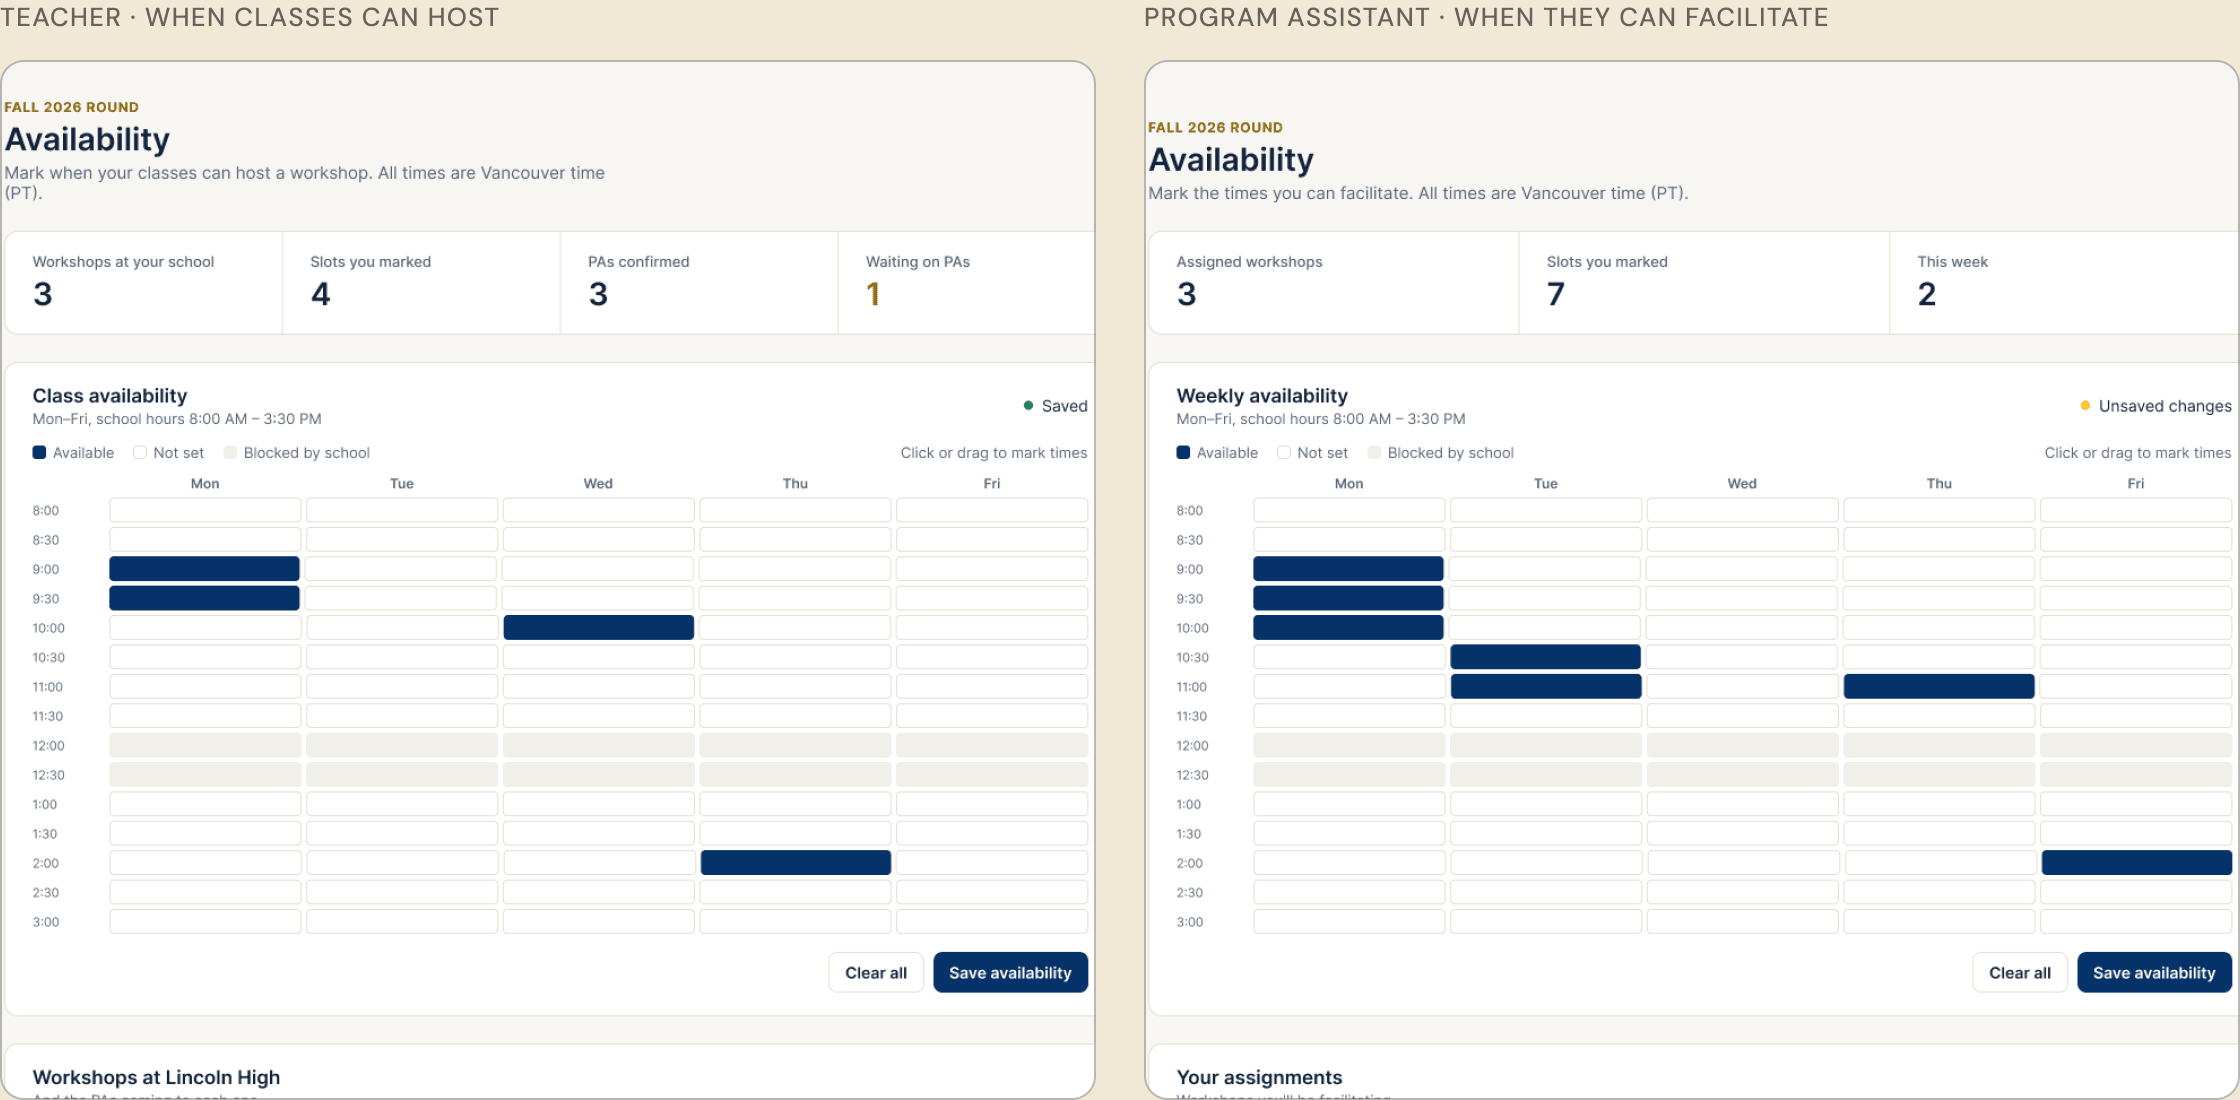Mark Teacher Tuesday 8:00 slot available
Image resolution: width=2240 pixels, height=1100 pixels.
pos(402,510)
